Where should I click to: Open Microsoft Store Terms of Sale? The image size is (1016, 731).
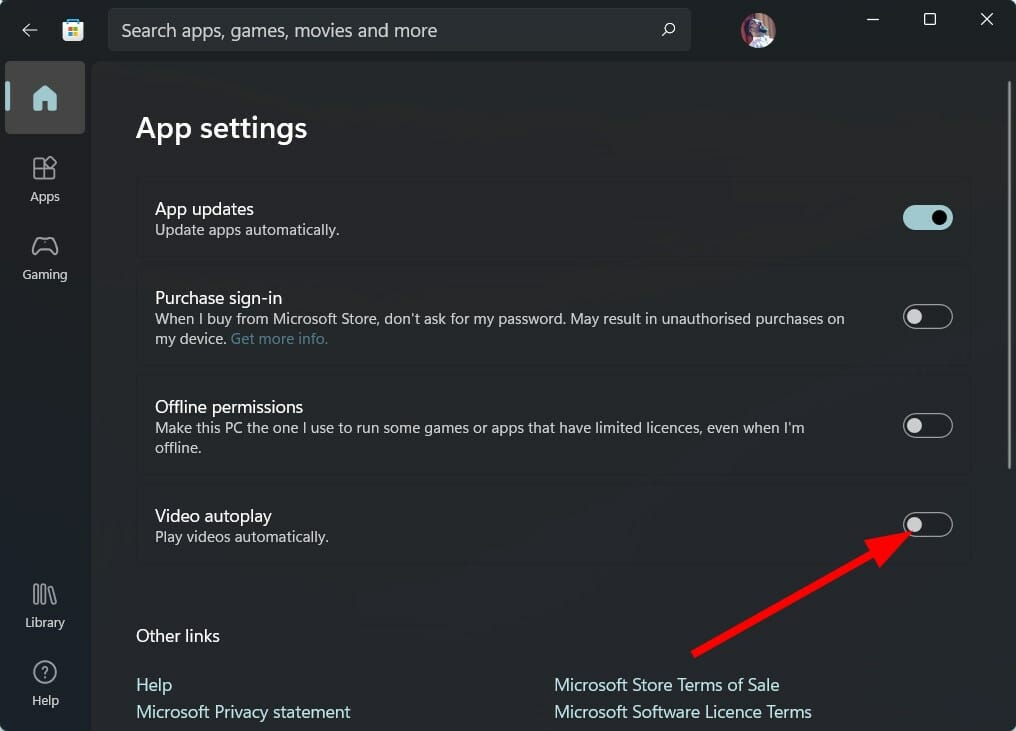(x=666, y=684)
